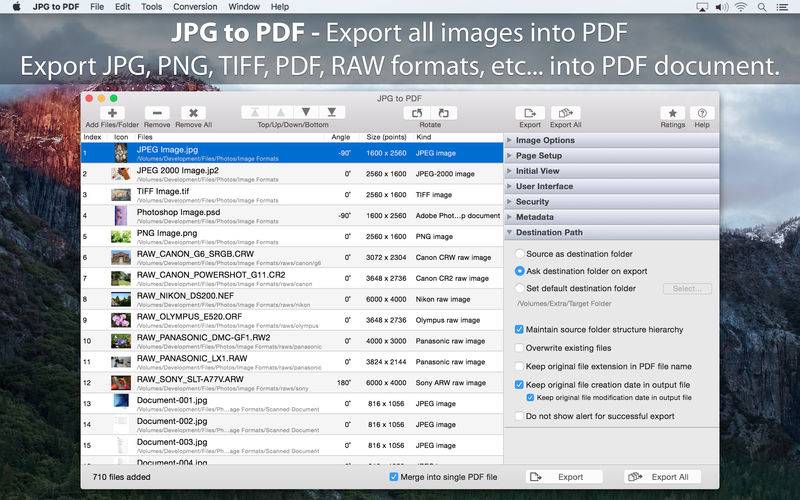Click thumbnail of JPEG 2000 Image.jp2

pyautogui.click(x=121, y=173)
